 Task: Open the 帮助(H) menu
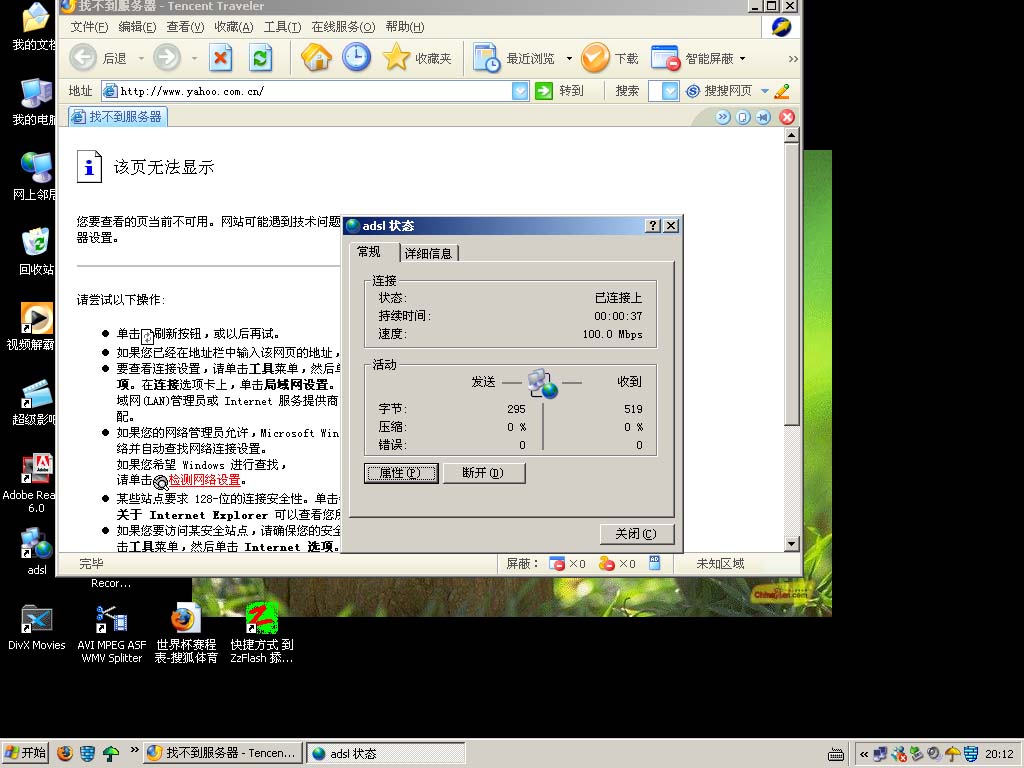tap(404, 27)
